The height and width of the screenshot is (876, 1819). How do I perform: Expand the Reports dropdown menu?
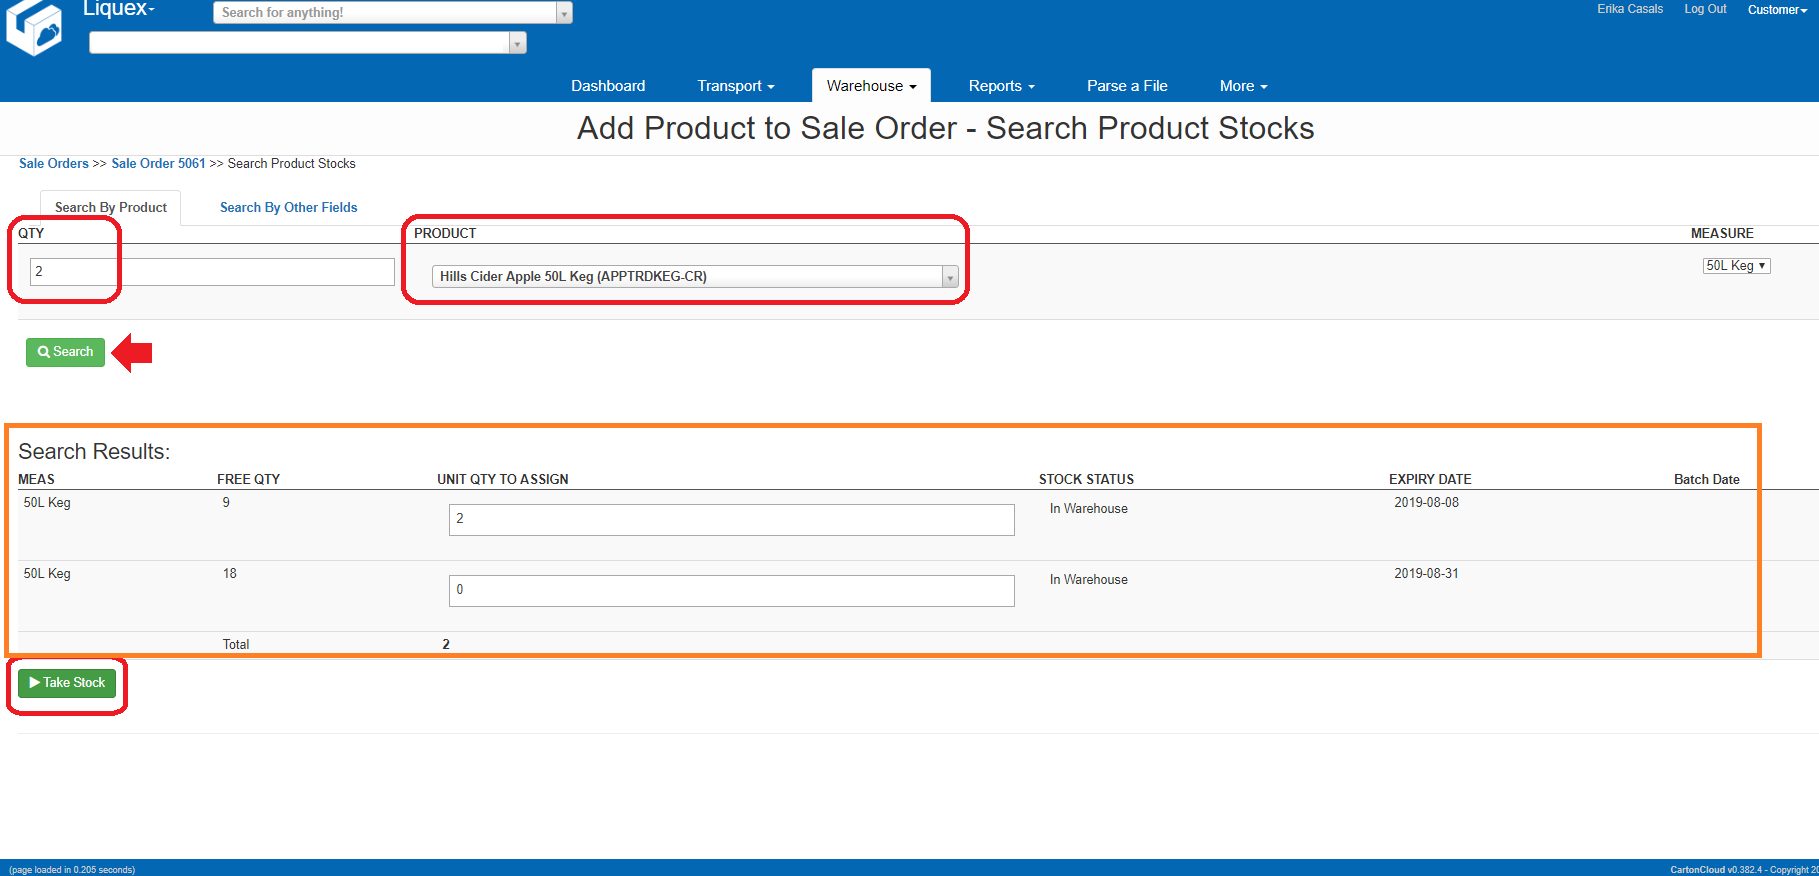pyautogui.click(x=1001, y=86)
